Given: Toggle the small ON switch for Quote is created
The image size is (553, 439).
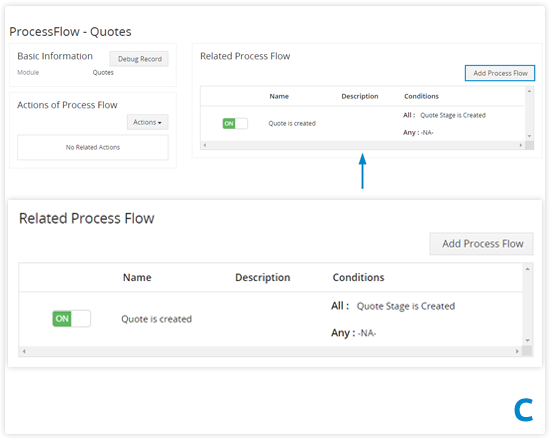Looking at the screenshot, I should point(235,123).
